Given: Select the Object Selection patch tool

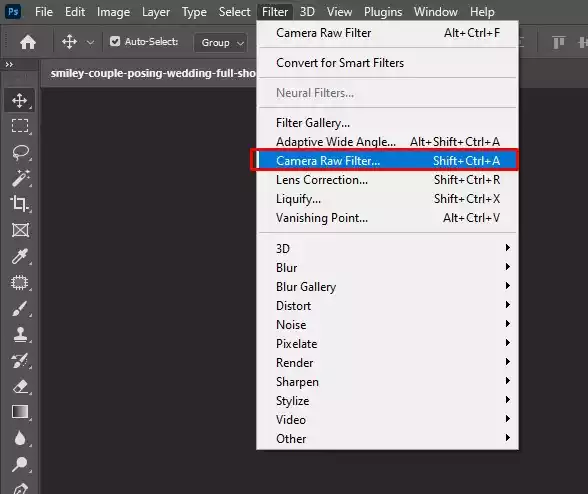Looking at the screenshot, I should 20,282.
